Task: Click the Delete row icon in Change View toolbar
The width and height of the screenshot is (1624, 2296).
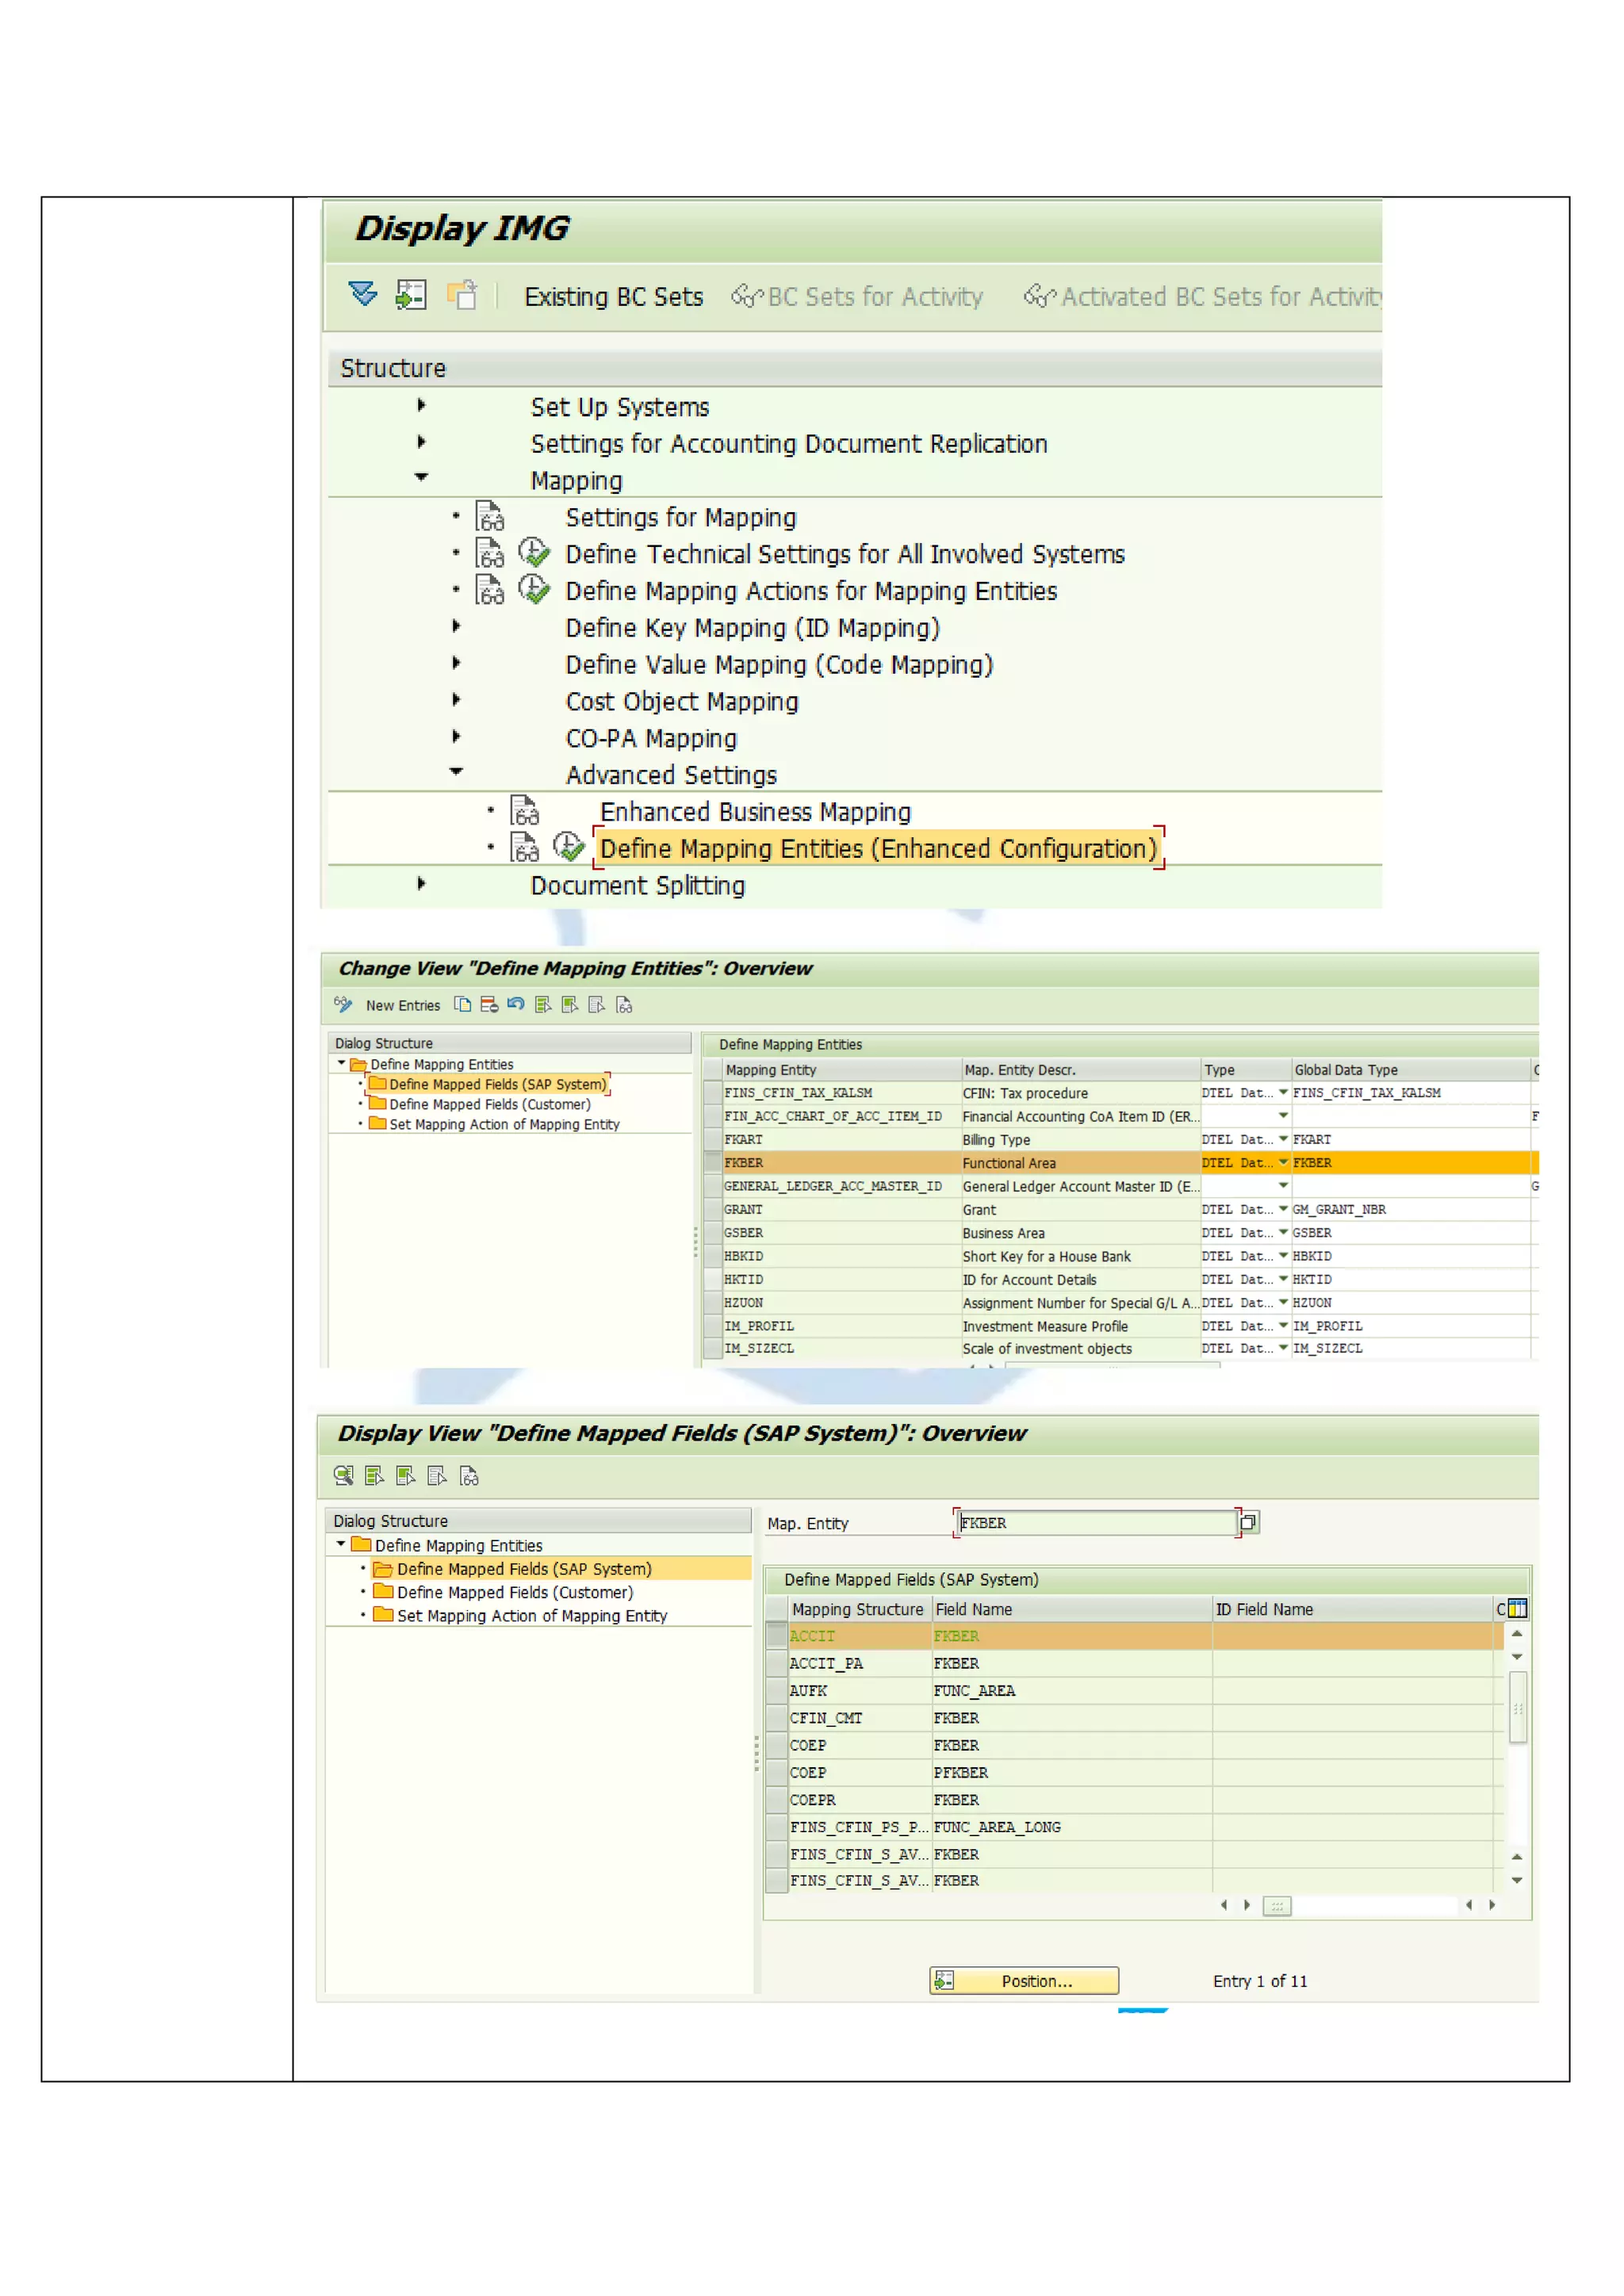Action: (x=489, y=1005)
